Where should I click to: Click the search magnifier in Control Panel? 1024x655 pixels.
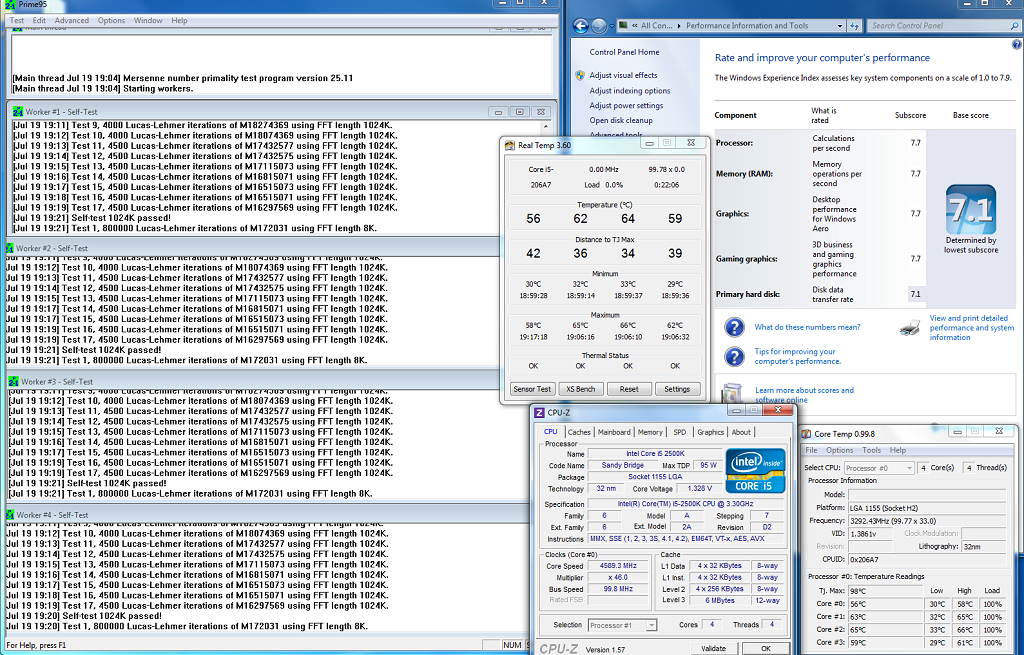[x=1014, y=26]
